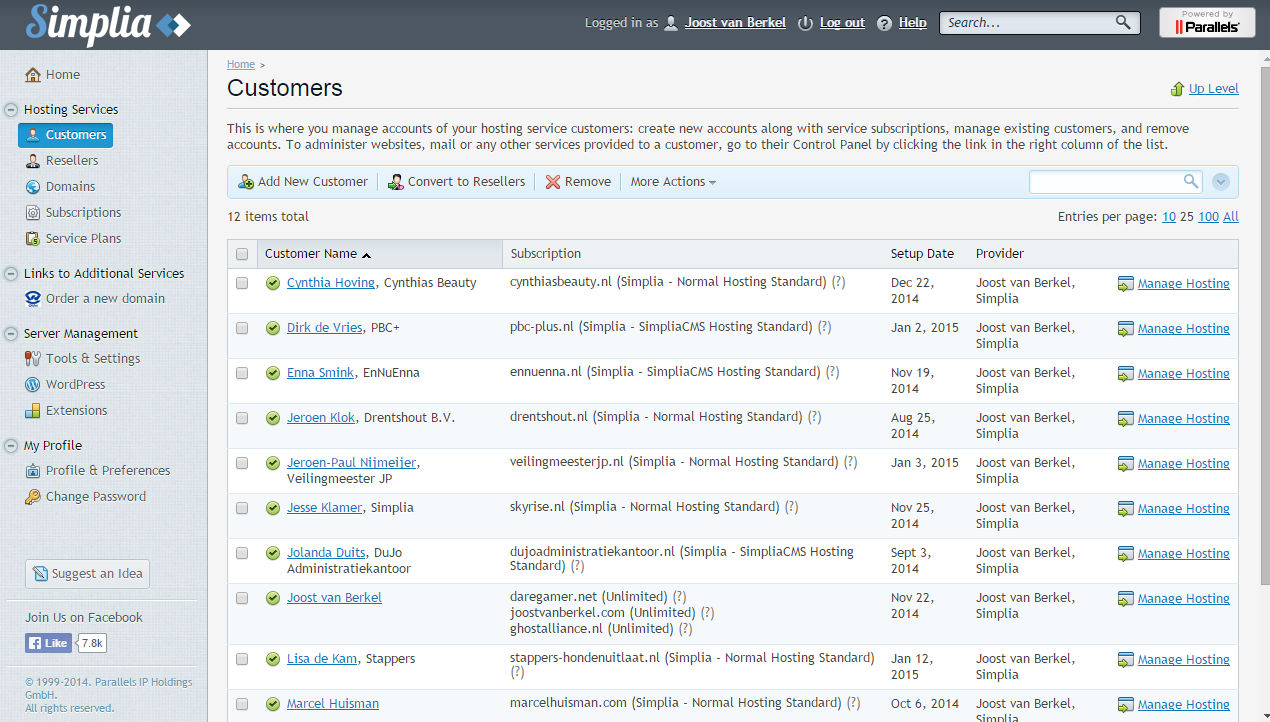The height and width of the screenshot is (722, 1270).
Task: Click the Resellers person icon in sidebar
Action: 33,161
